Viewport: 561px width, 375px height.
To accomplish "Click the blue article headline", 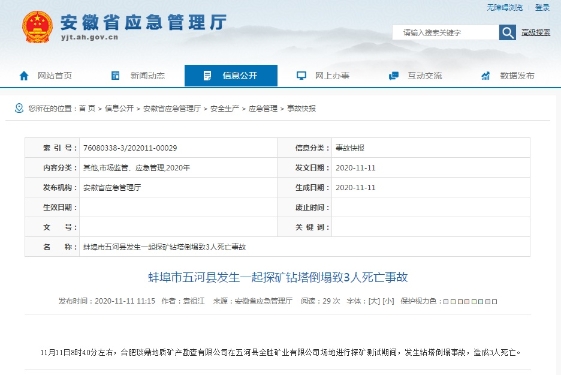I will point(278,277).
